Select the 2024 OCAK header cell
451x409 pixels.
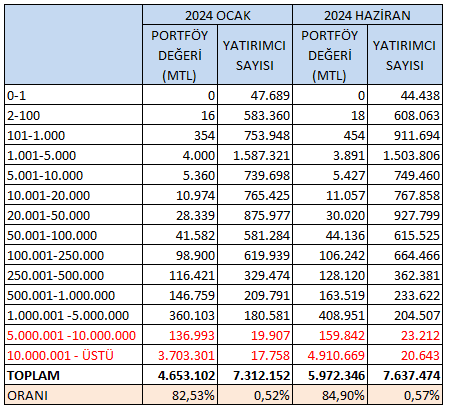coord(217,15)
